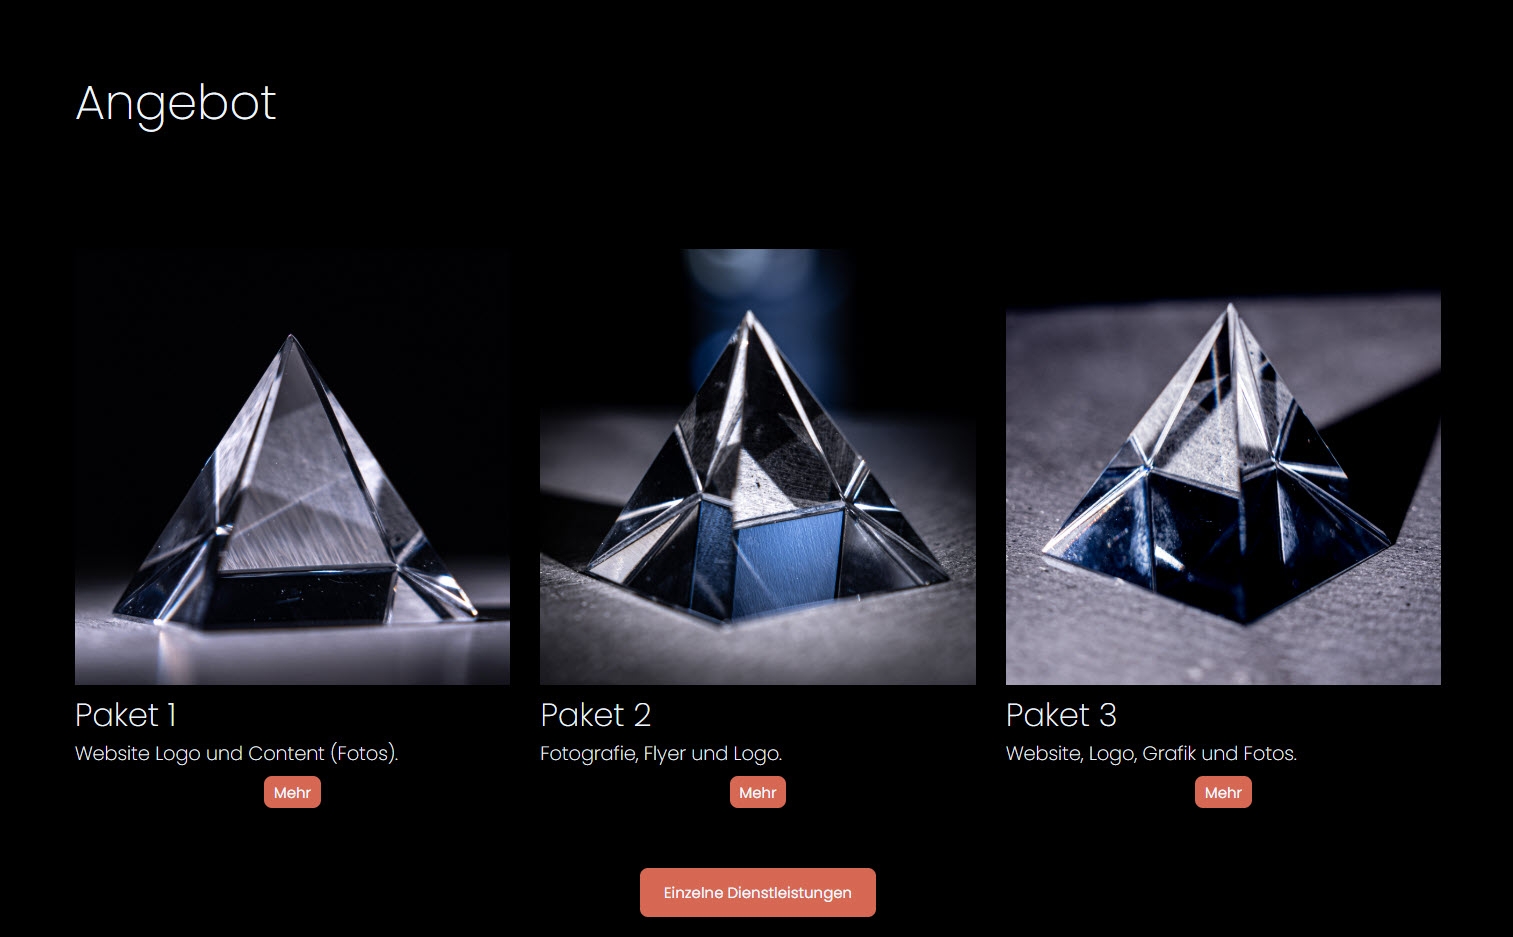Open Einzelne Dienstleistungen

[x=758, y=892]
